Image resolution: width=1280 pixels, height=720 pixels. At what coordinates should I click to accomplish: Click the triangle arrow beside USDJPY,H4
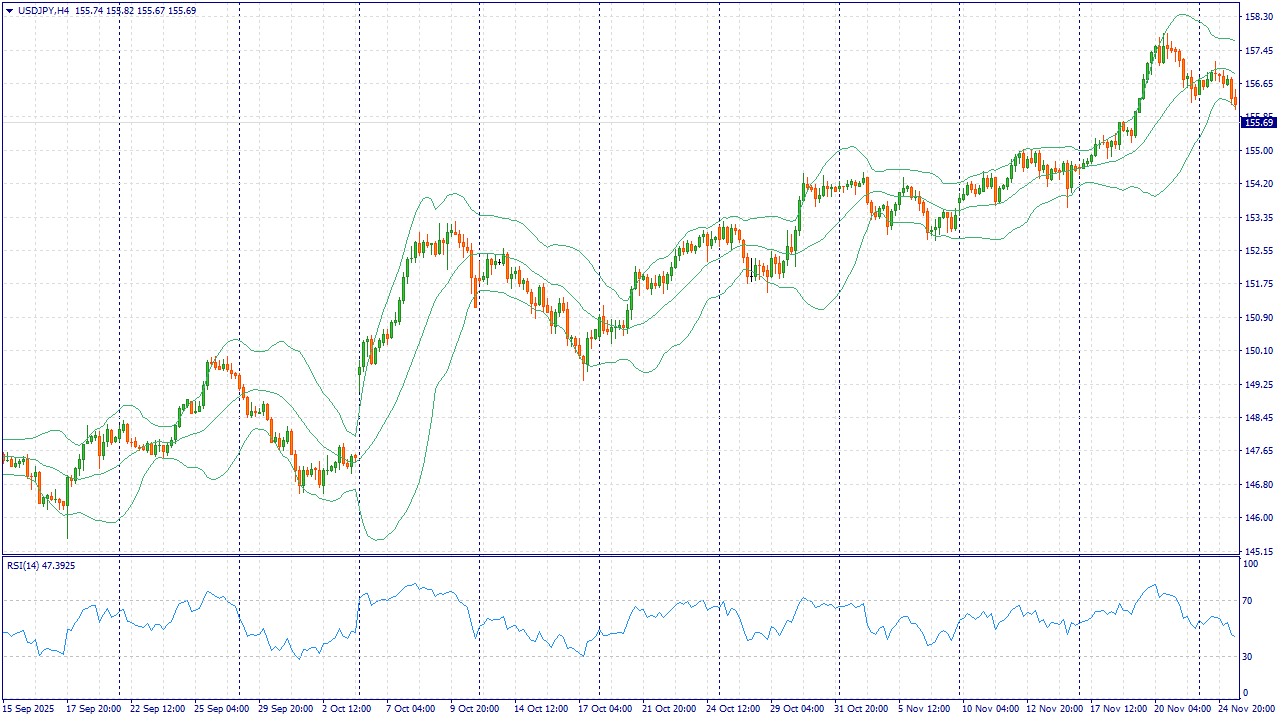pos(8,10)
